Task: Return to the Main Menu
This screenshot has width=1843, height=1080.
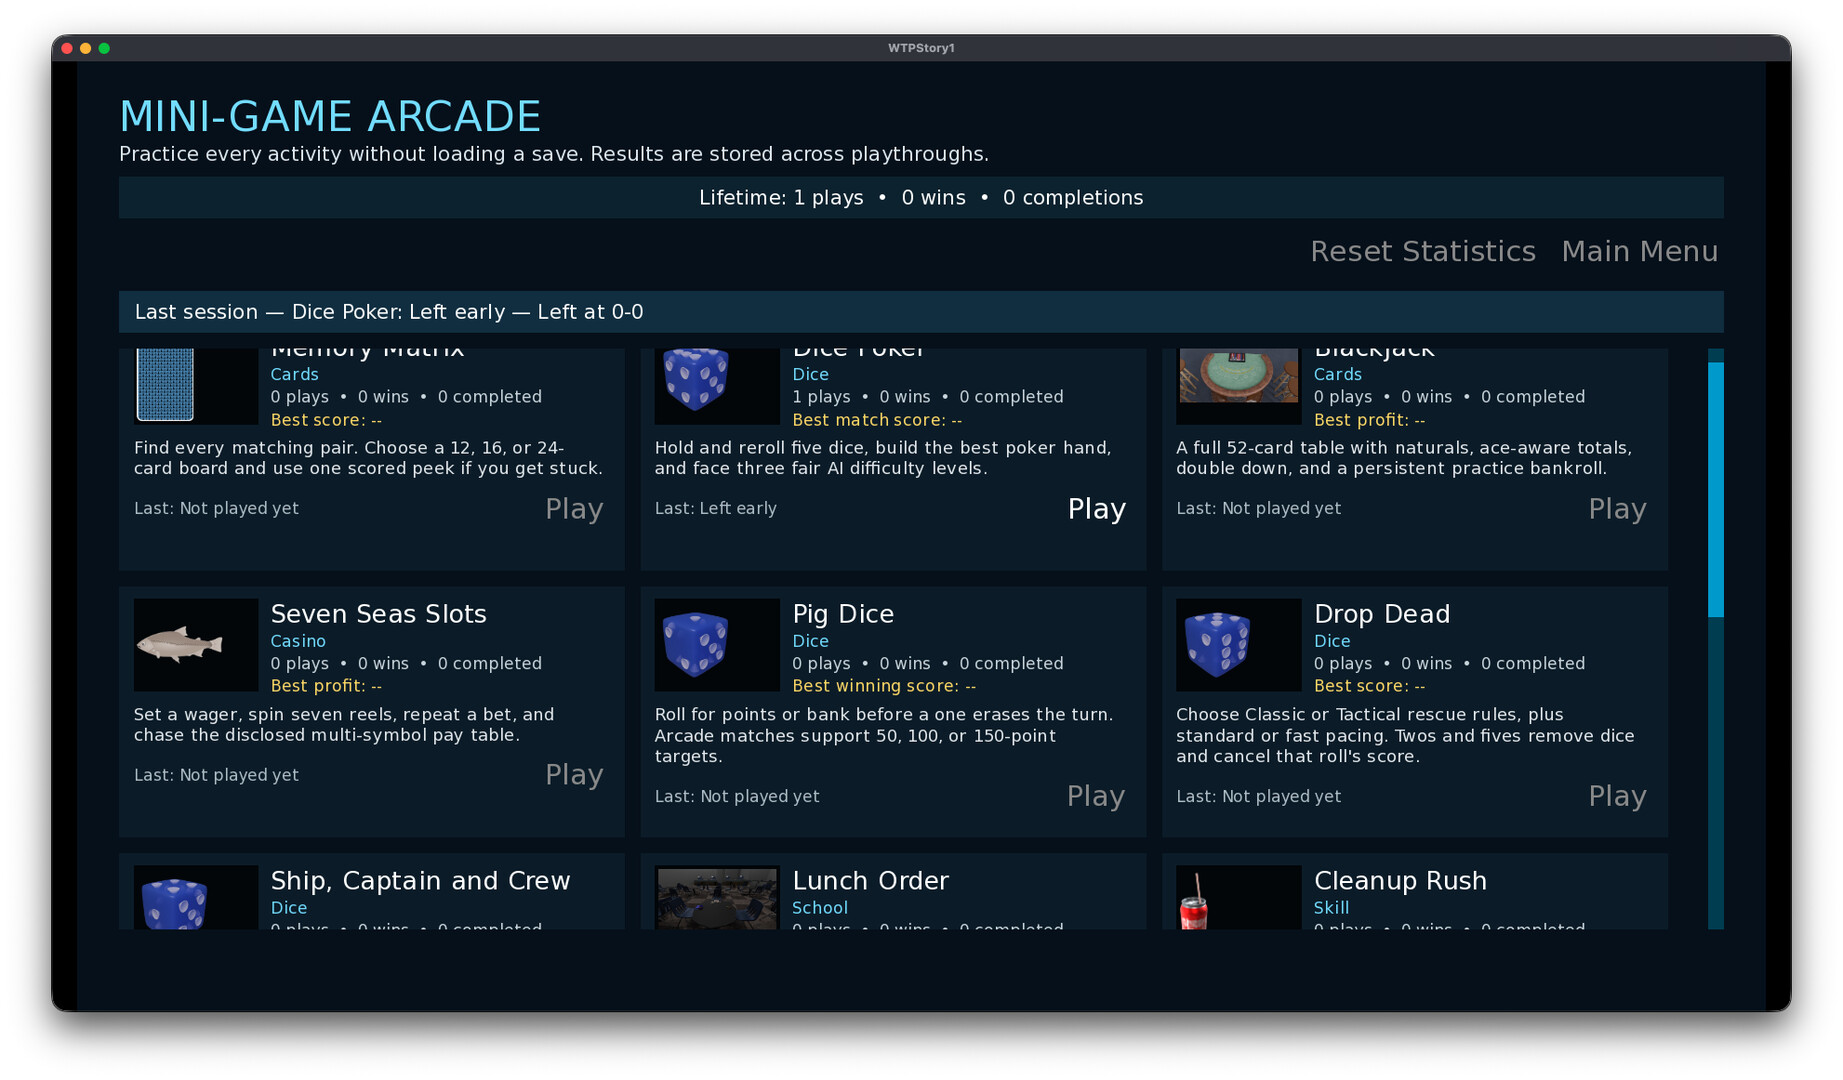Action: (x=1640, y=252)
